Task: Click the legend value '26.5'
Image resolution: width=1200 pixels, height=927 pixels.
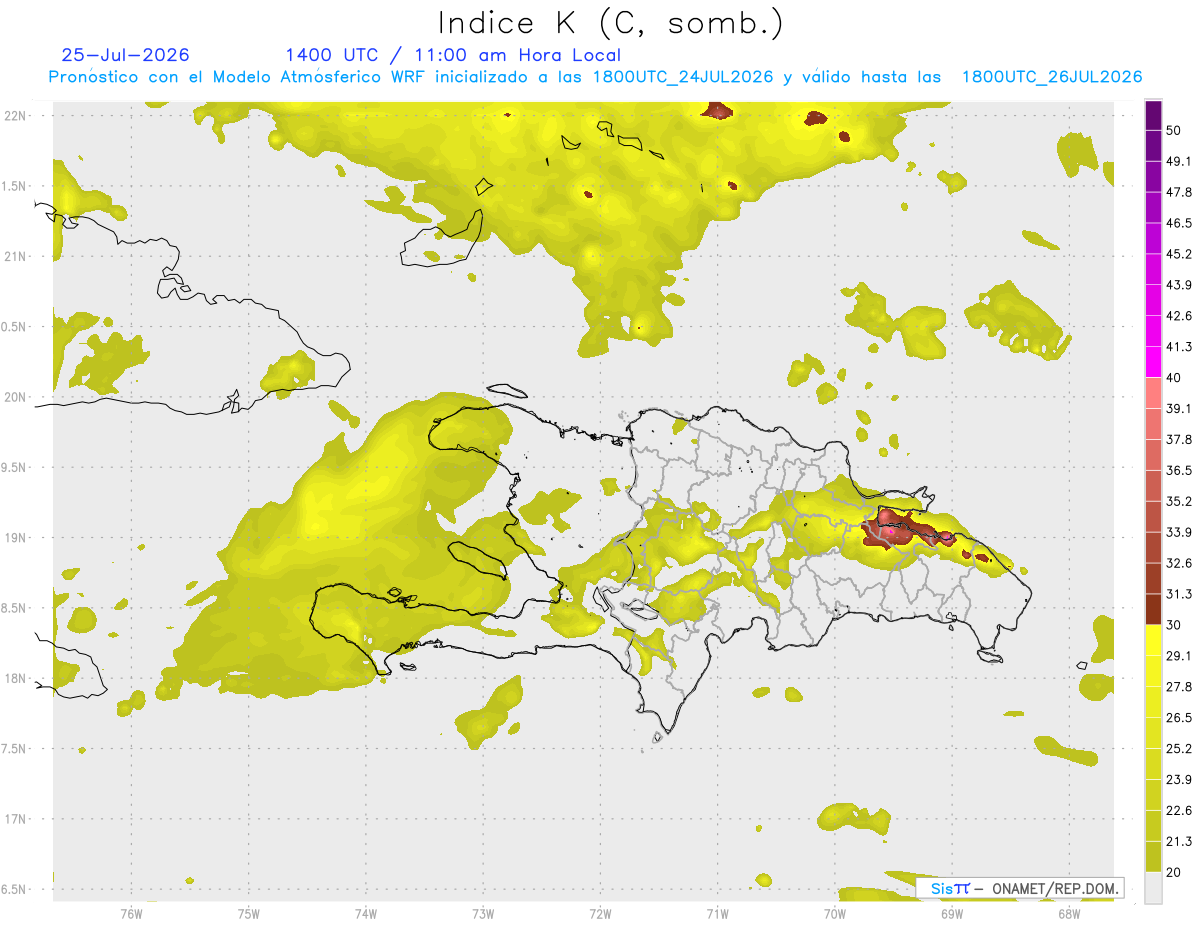Action: click(1179, 717)
